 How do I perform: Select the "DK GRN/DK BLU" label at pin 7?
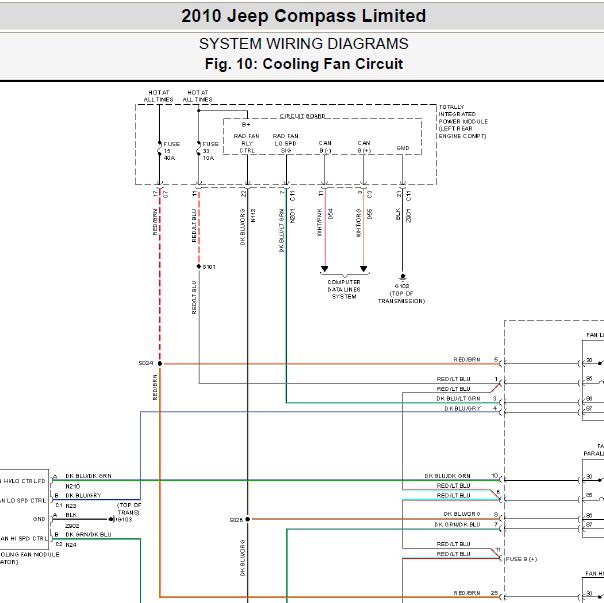tap(458, 524)
